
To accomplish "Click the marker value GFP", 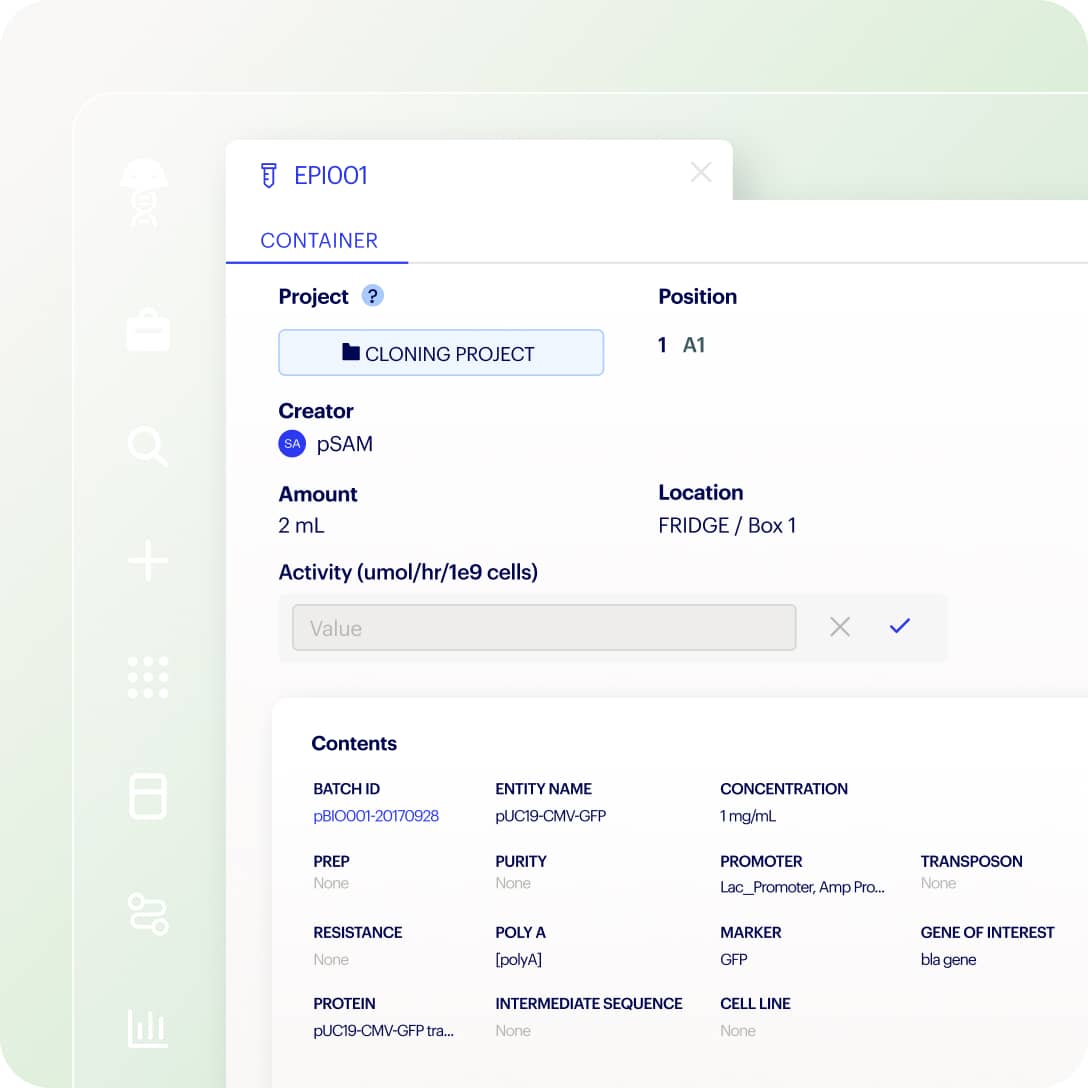I will [x=733, y=960].
